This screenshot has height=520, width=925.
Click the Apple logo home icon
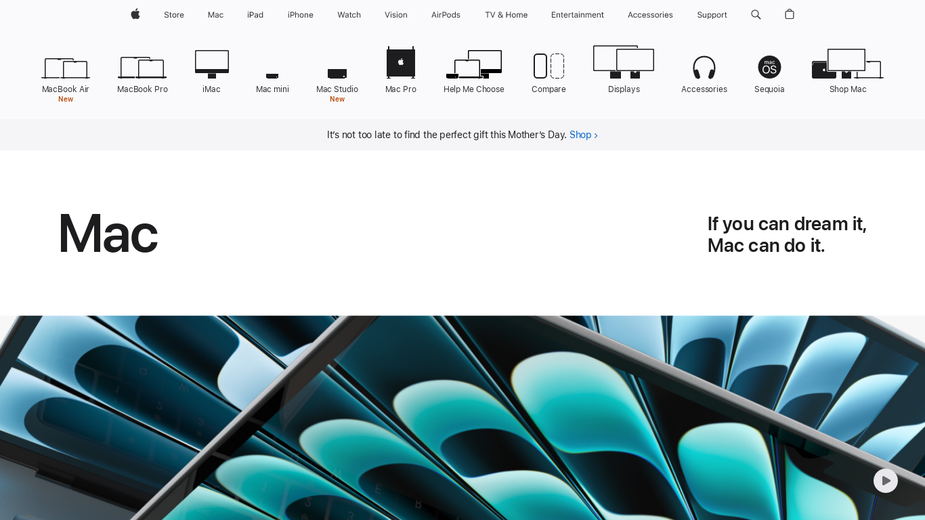pos(135,14)
